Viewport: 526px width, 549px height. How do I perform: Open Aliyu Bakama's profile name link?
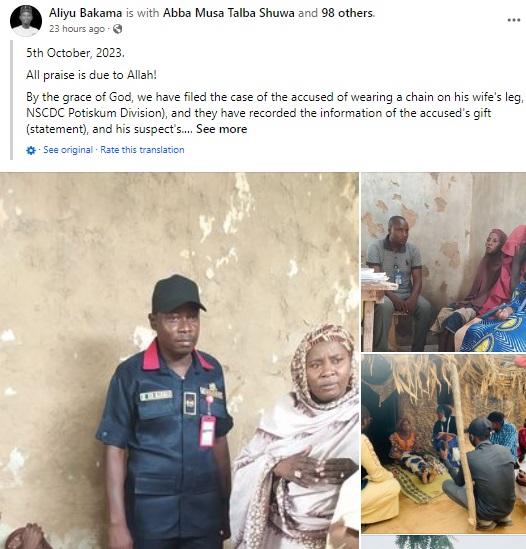85,13
